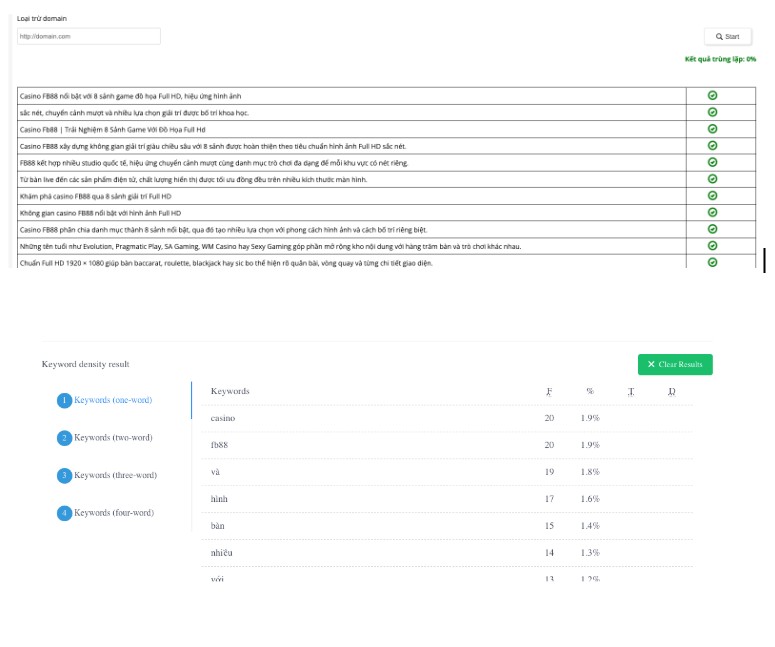Screen dimensions: 775x647
Task: Click sentence 'Từ bàn live đến các sản phẩm'
Action: pyautogui.click(x=193, y=179)
